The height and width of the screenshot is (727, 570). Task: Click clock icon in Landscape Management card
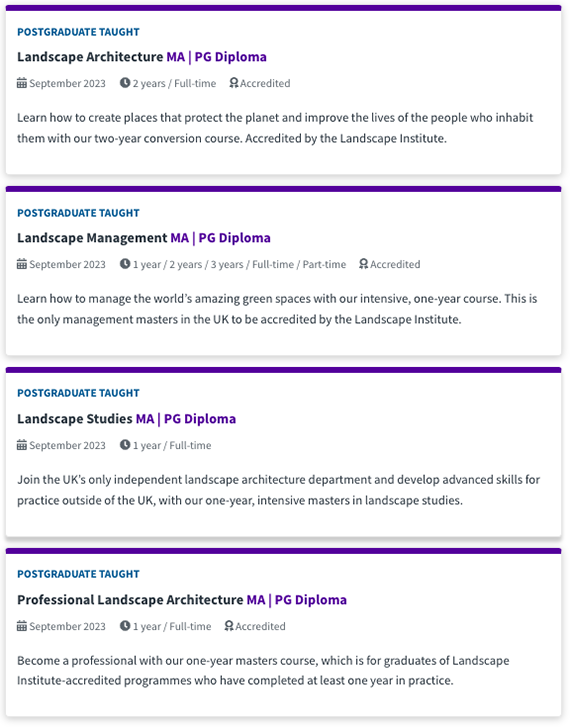click(x=125, y=264)
